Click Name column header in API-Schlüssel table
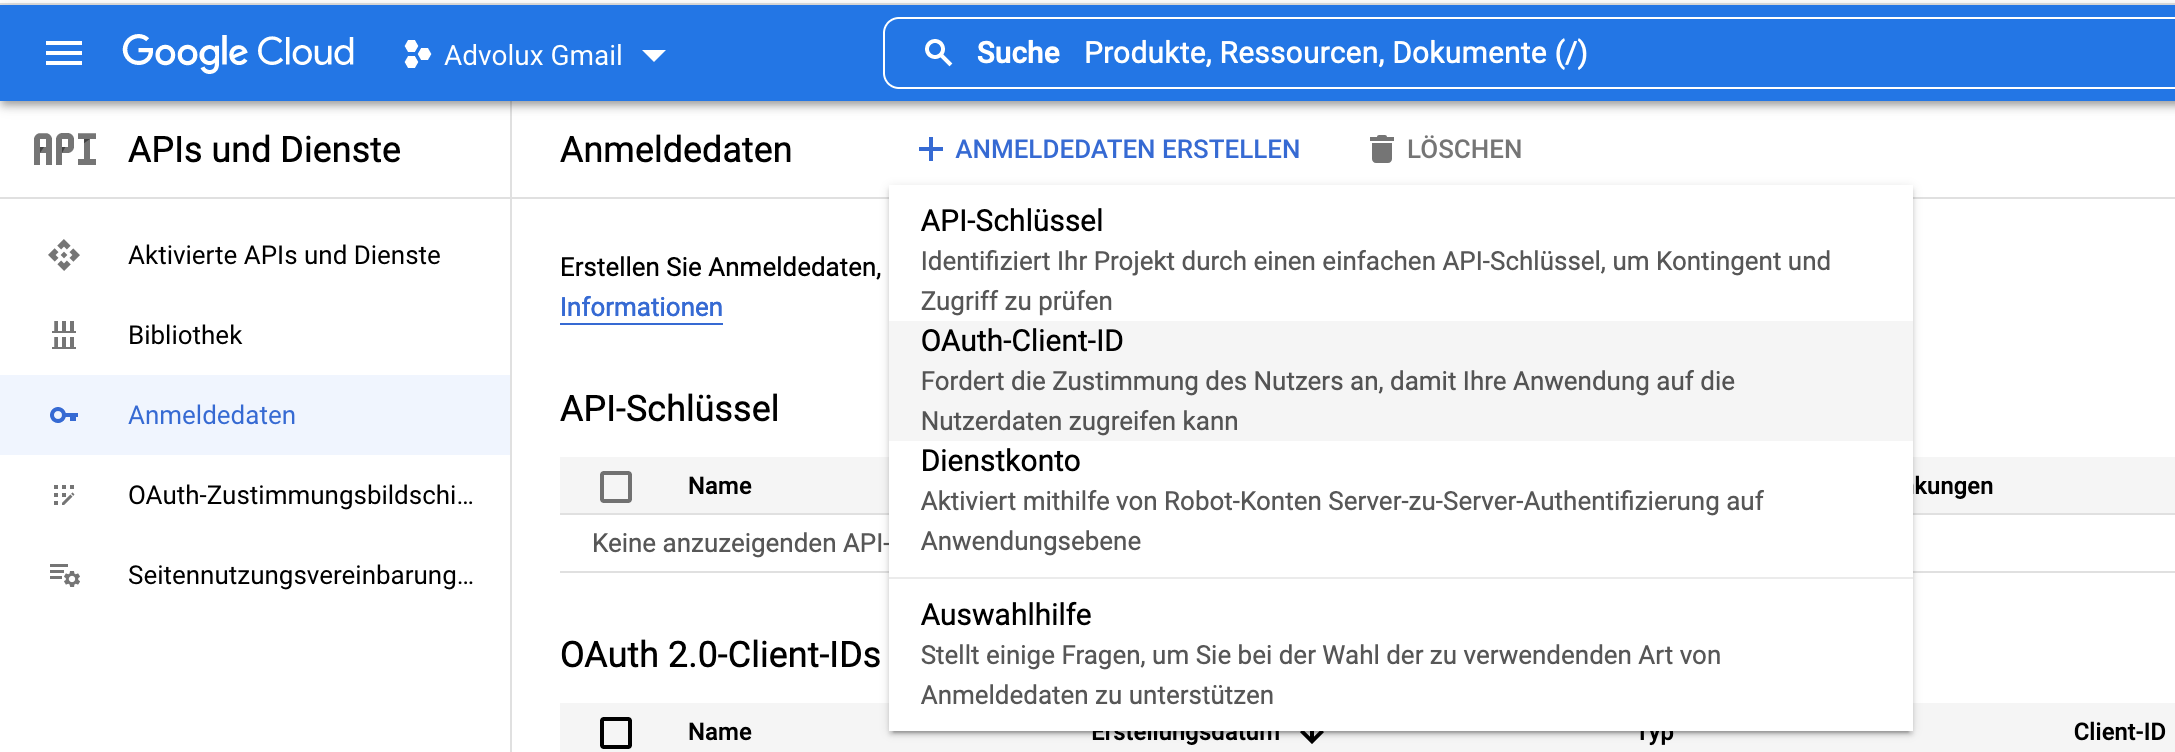This screenshot has width=2175, height=752. 720,486
